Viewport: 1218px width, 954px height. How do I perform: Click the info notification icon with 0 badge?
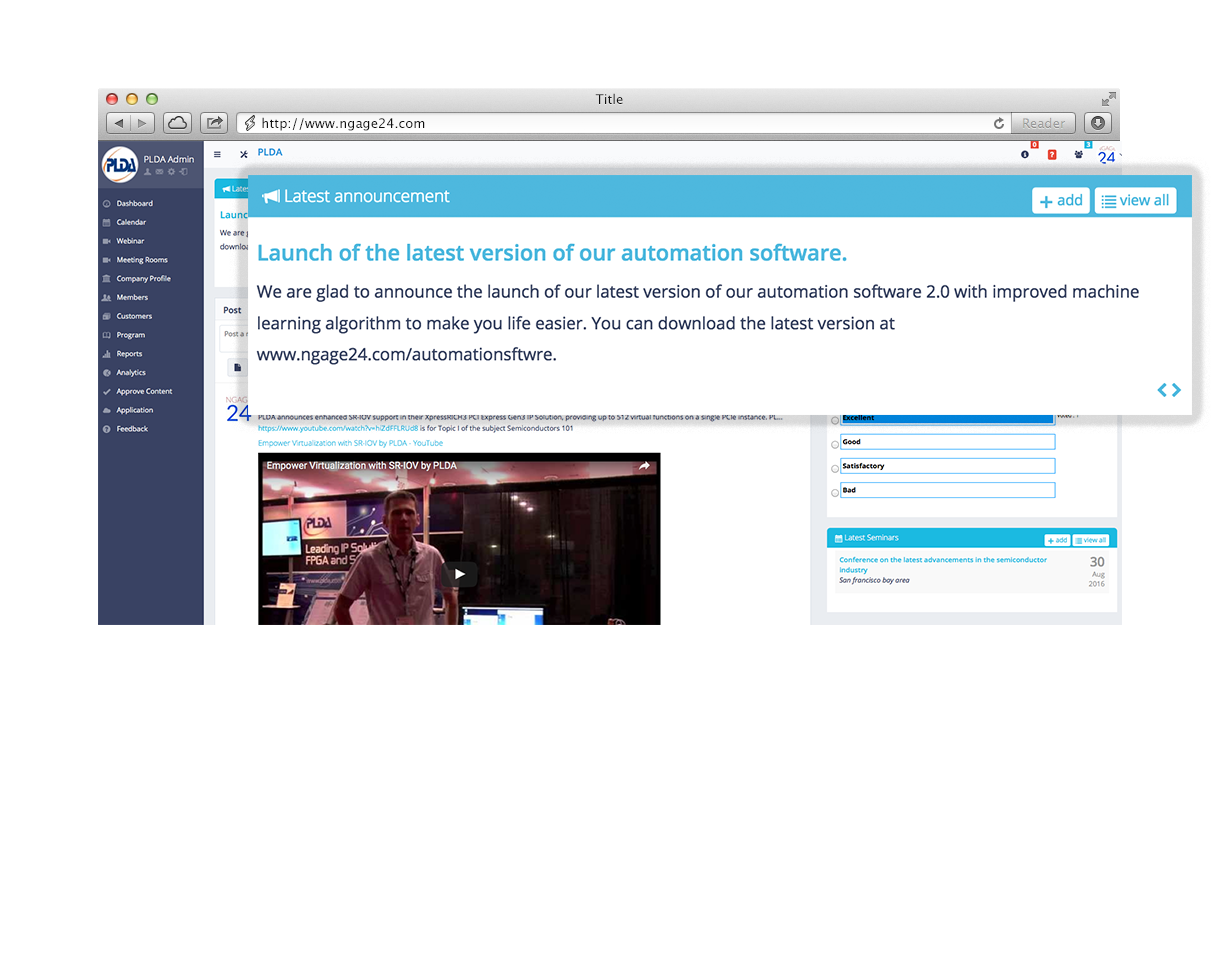click(x=1025, y=154)
